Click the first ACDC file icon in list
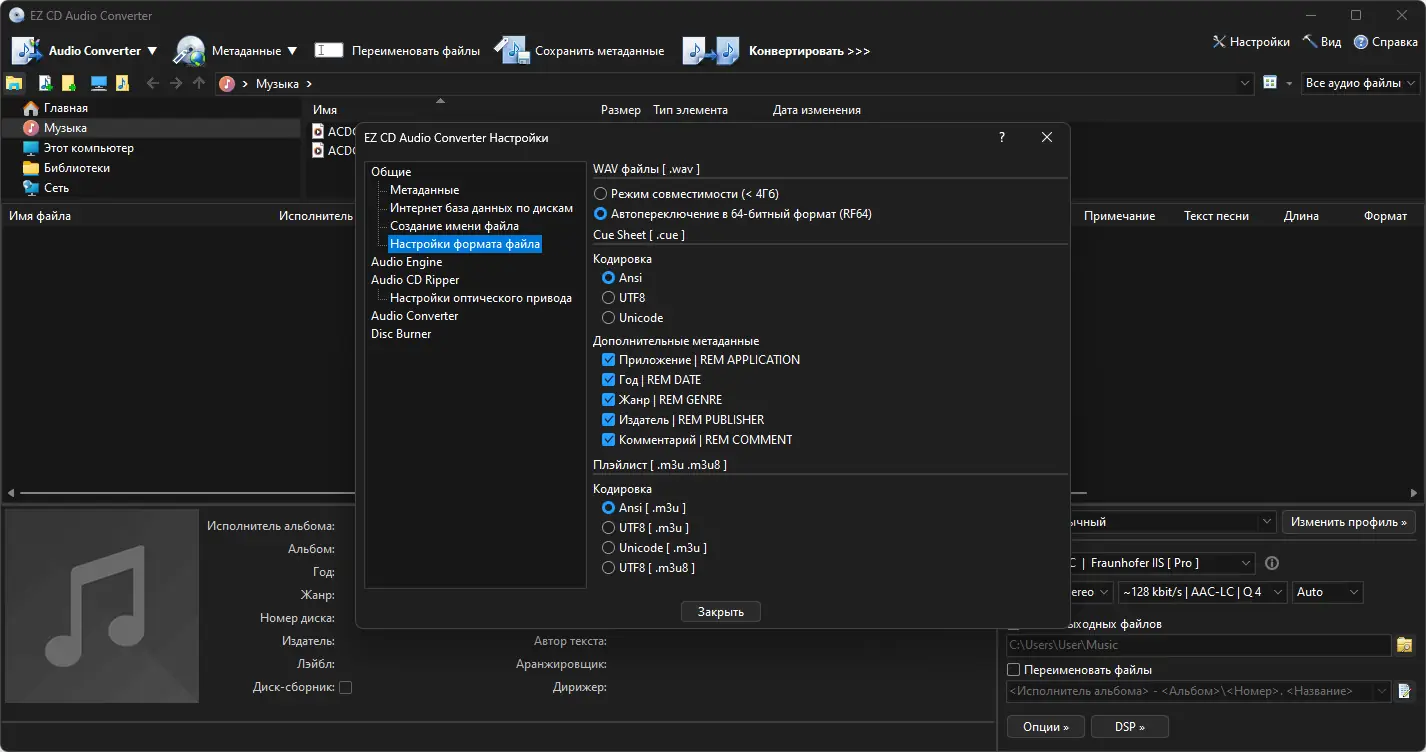 319,131
